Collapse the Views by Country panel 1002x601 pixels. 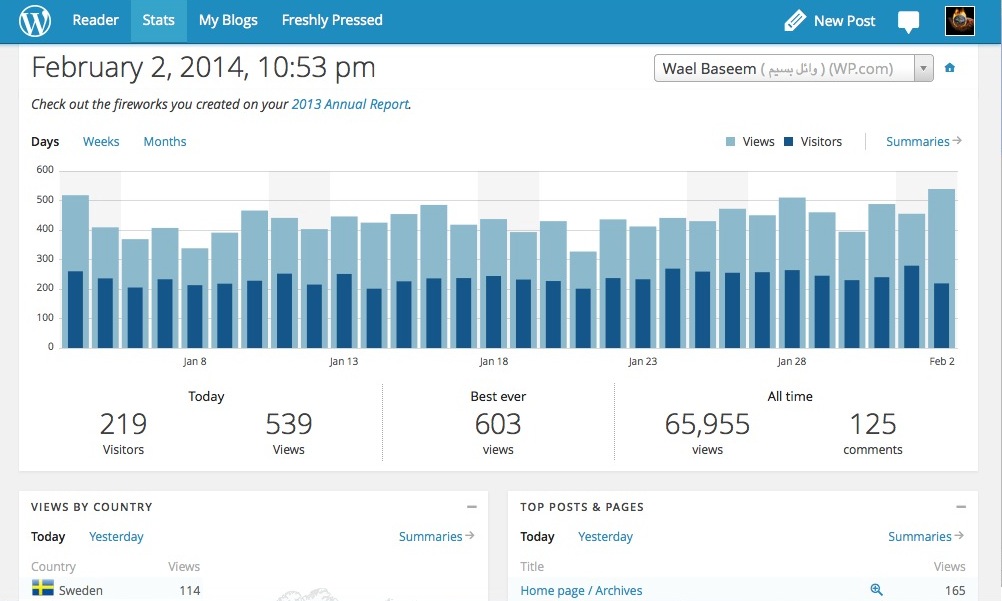(471, 507)
